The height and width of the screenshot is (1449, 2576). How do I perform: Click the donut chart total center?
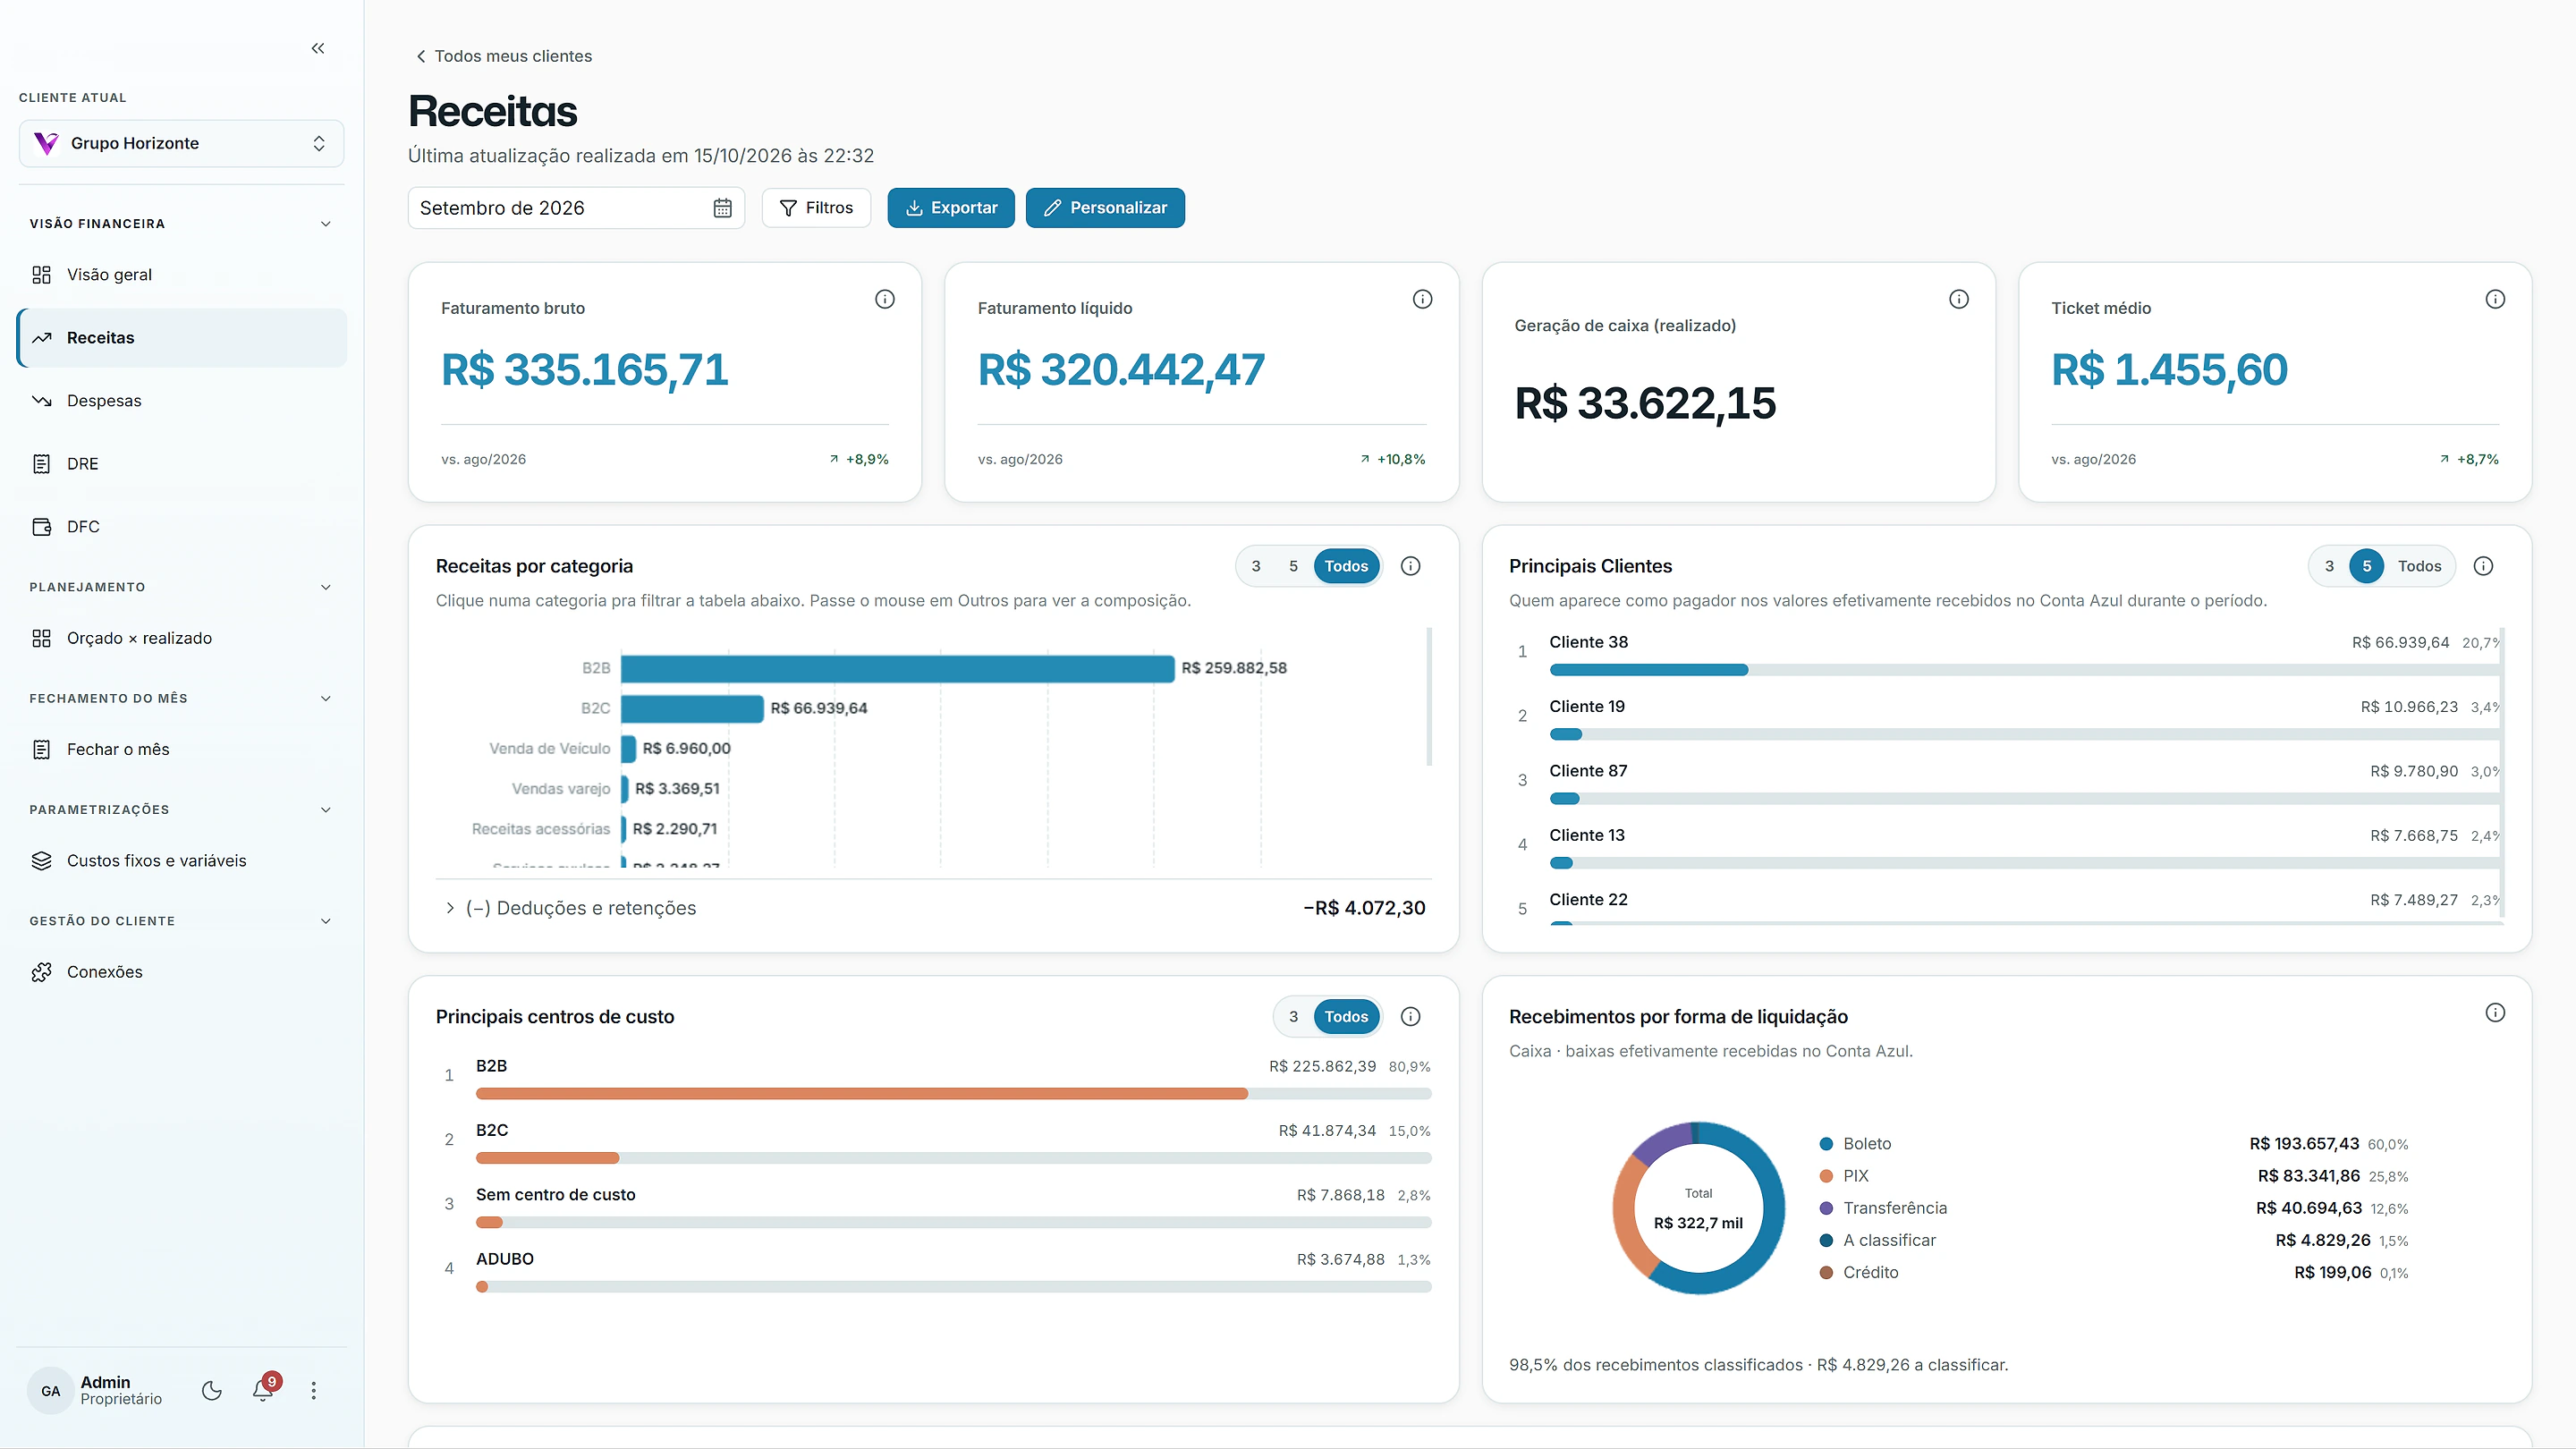coord(1698,1209)
